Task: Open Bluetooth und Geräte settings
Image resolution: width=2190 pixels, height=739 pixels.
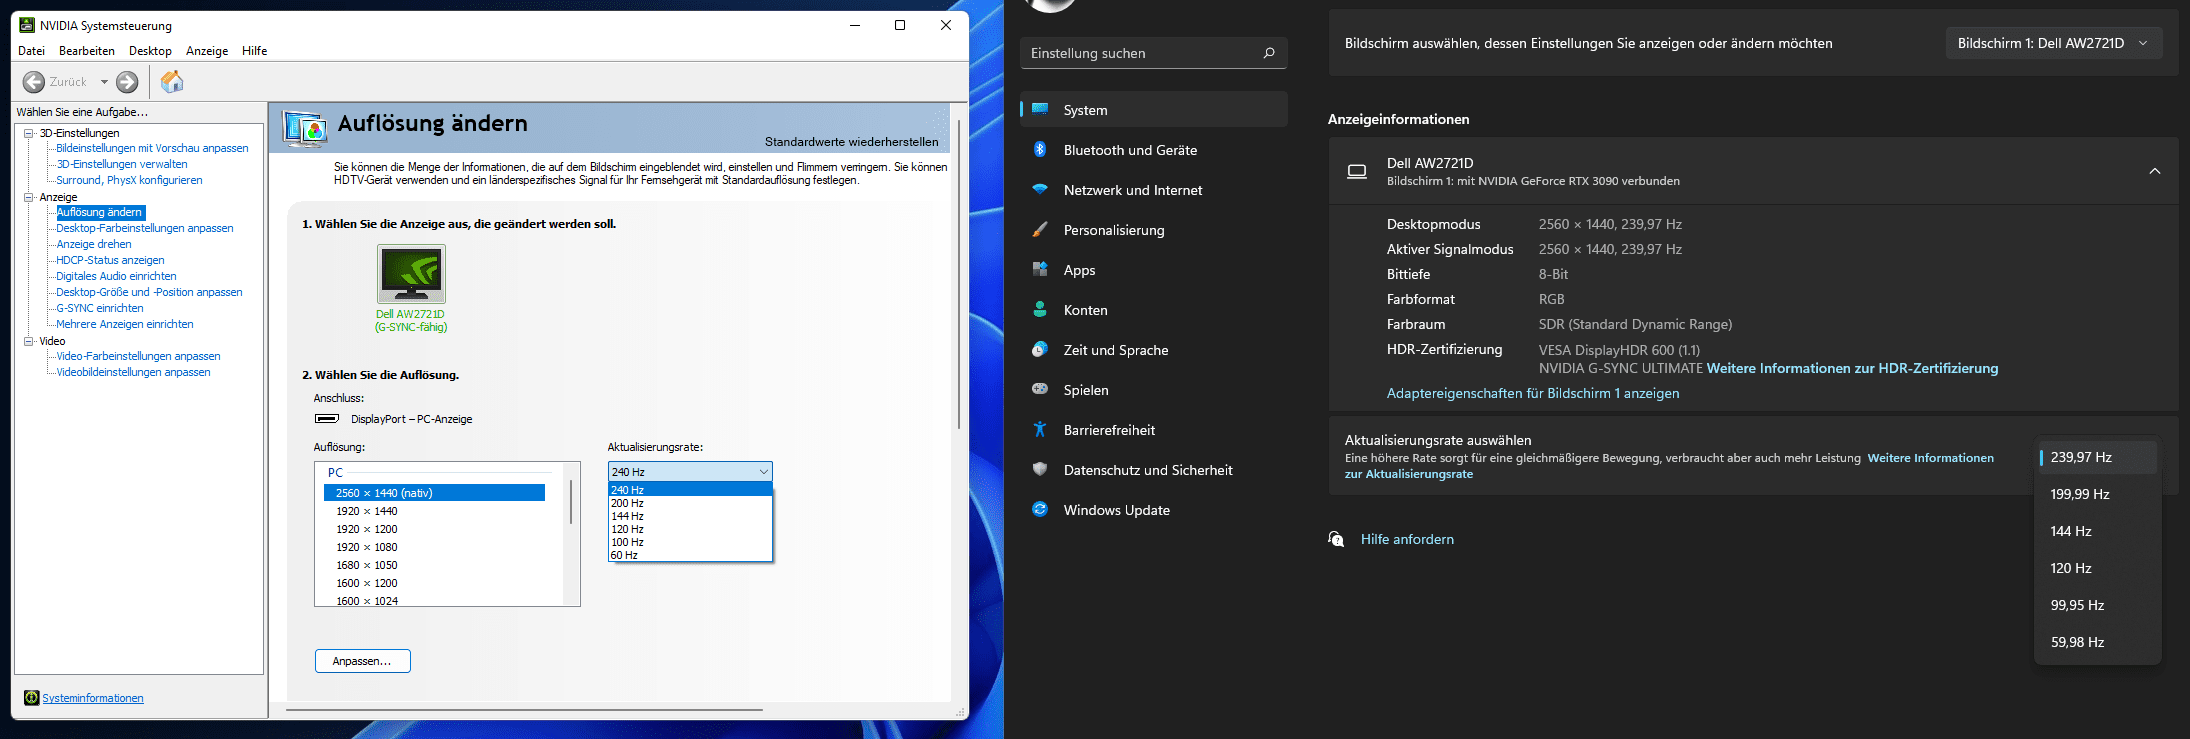Action: coord(1154,150)
